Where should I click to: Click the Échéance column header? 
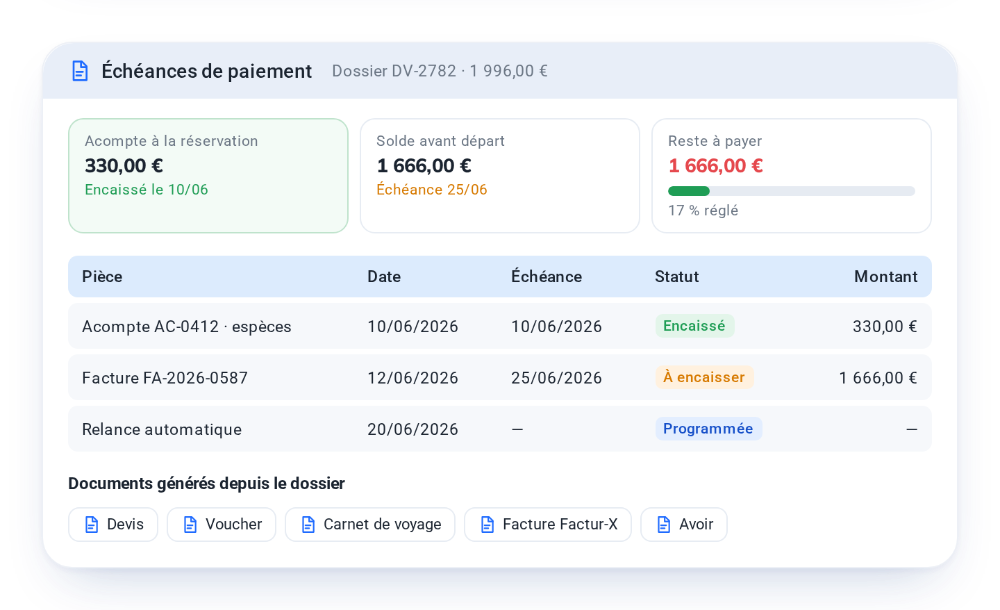547,276
